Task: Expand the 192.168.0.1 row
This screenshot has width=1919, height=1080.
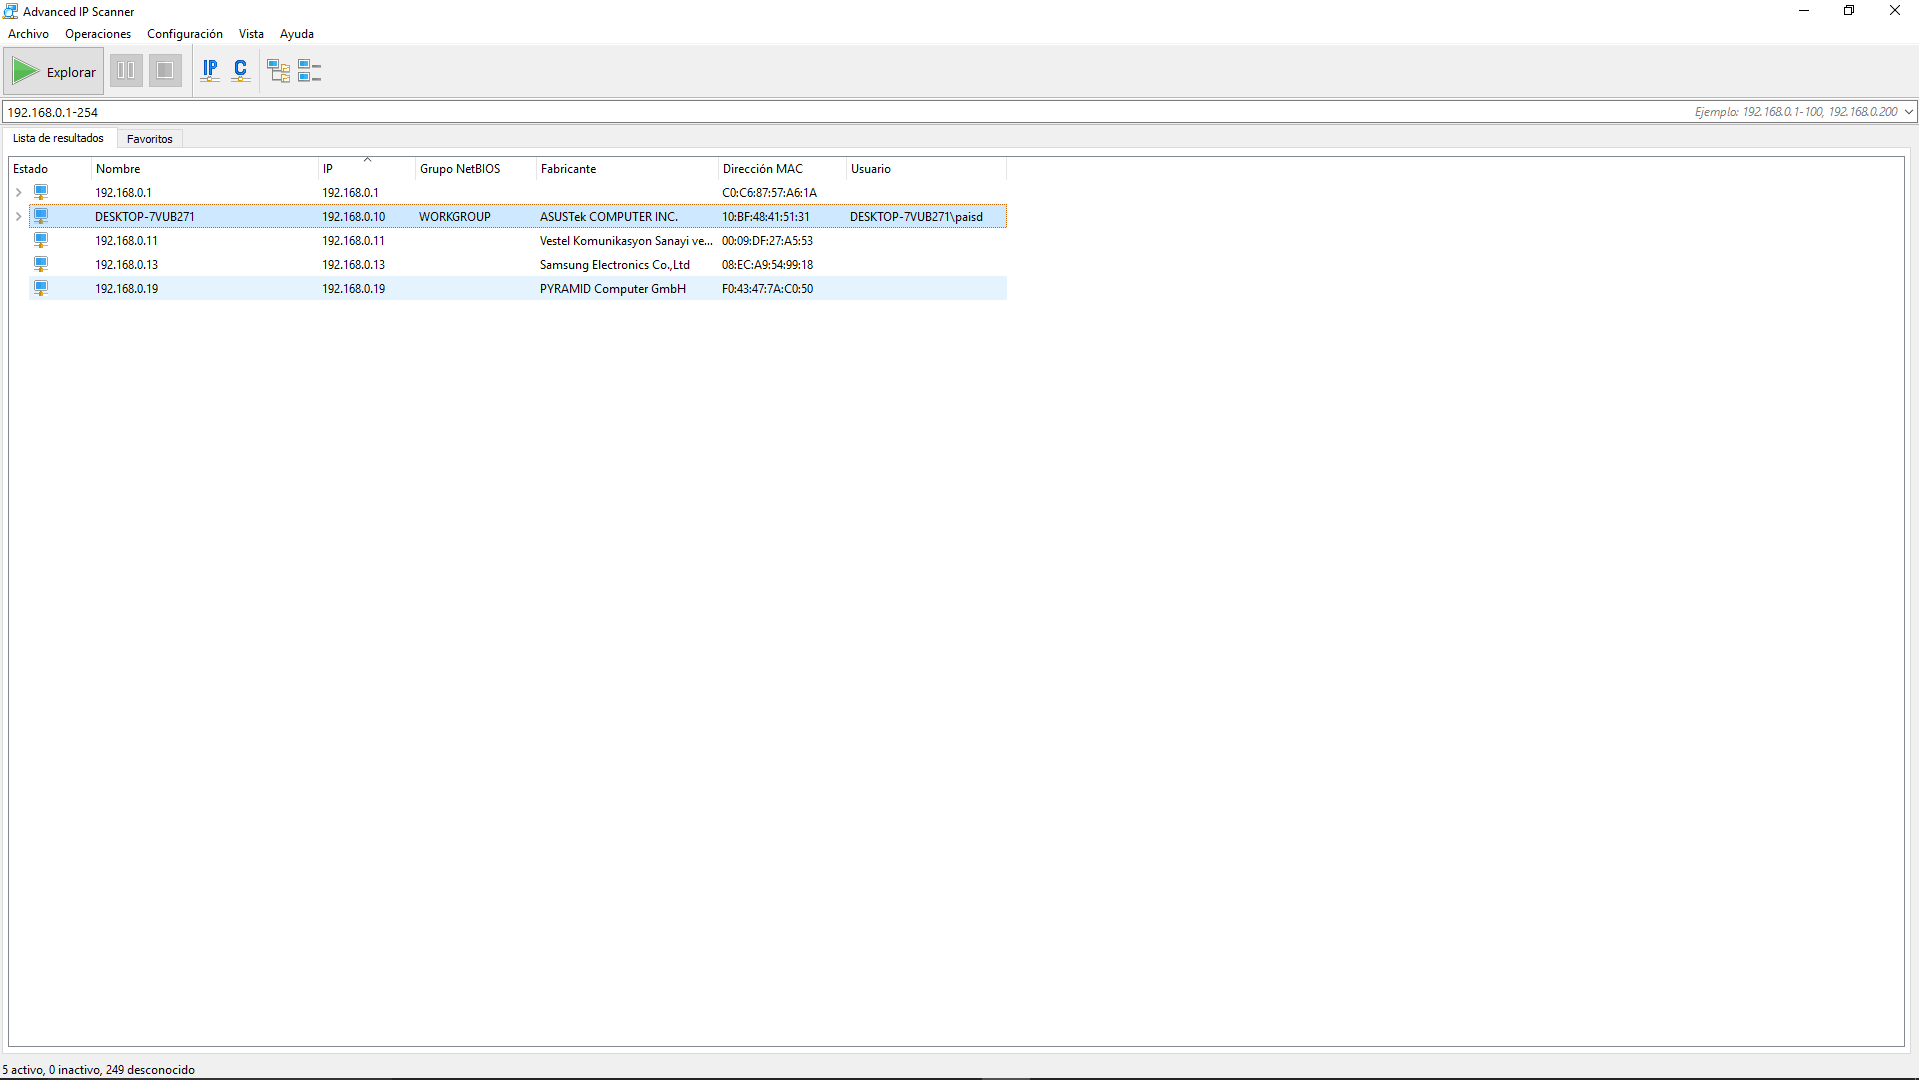Action: pos(18,193)
